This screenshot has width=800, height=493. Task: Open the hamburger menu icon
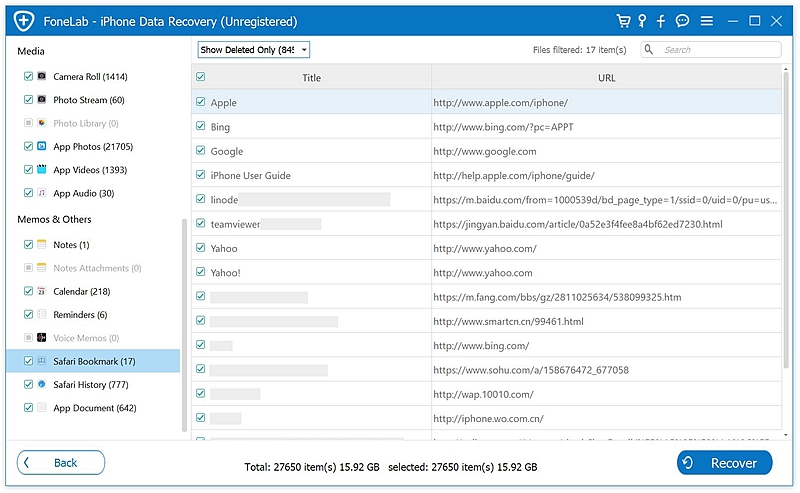[x=707, y=21]
